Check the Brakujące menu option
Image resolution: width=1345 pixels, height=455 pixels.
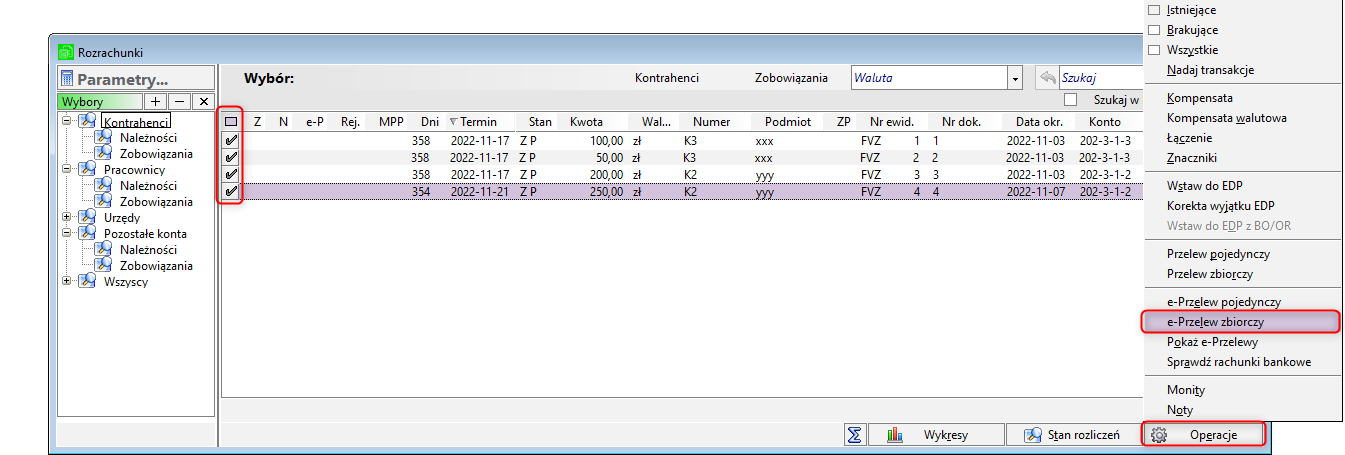1155,30
